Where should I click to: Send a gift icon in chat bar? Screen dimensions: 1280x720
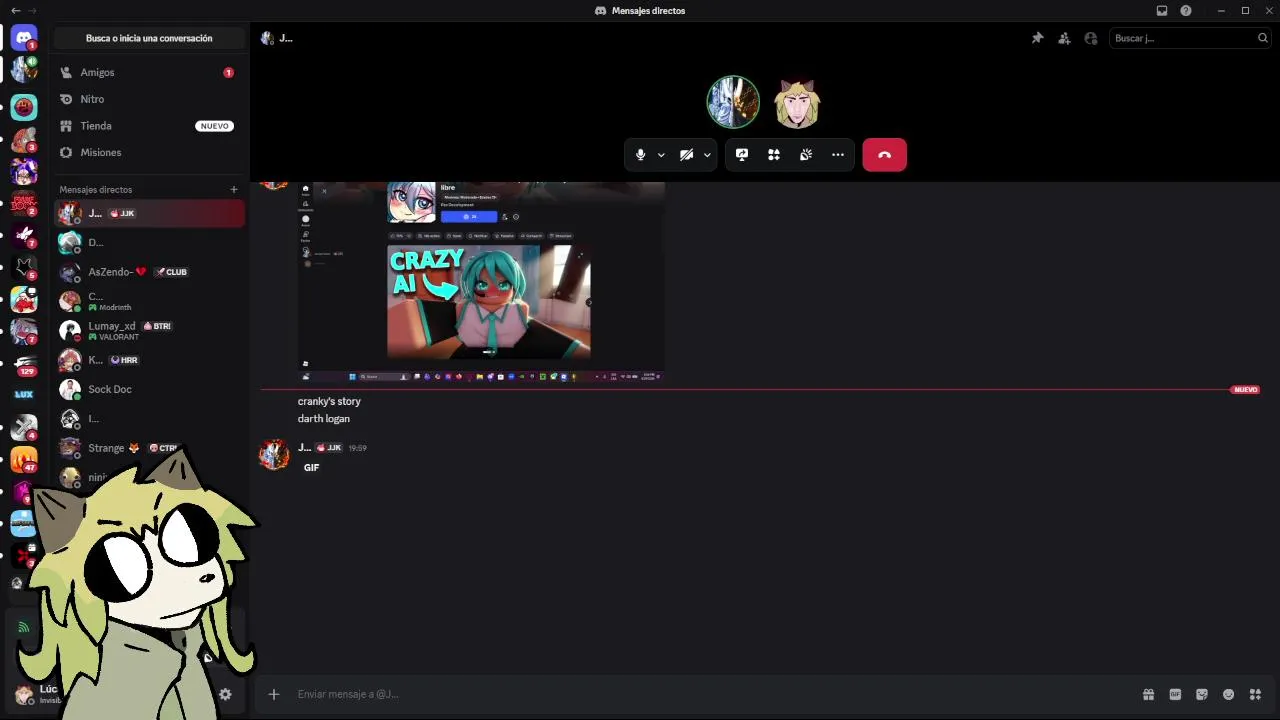click(1148, 694)
